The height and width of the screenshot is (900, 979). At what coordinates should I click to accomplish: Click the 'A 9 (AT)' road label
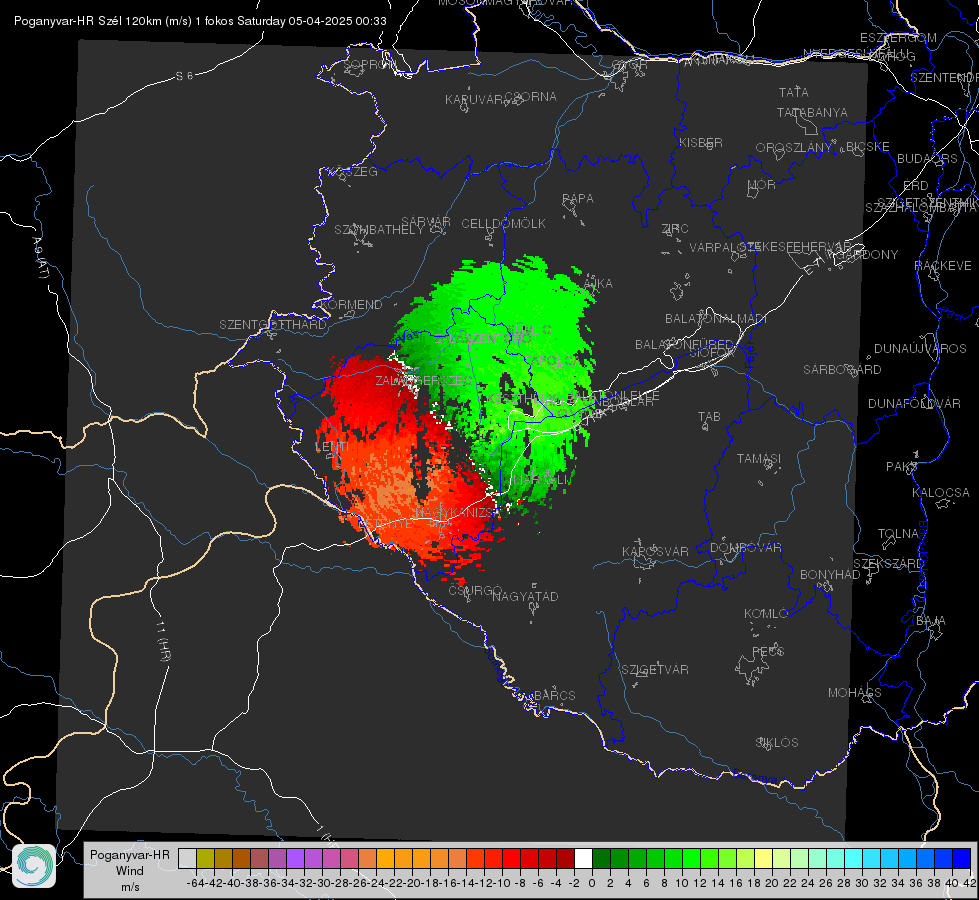coord(40,257)
